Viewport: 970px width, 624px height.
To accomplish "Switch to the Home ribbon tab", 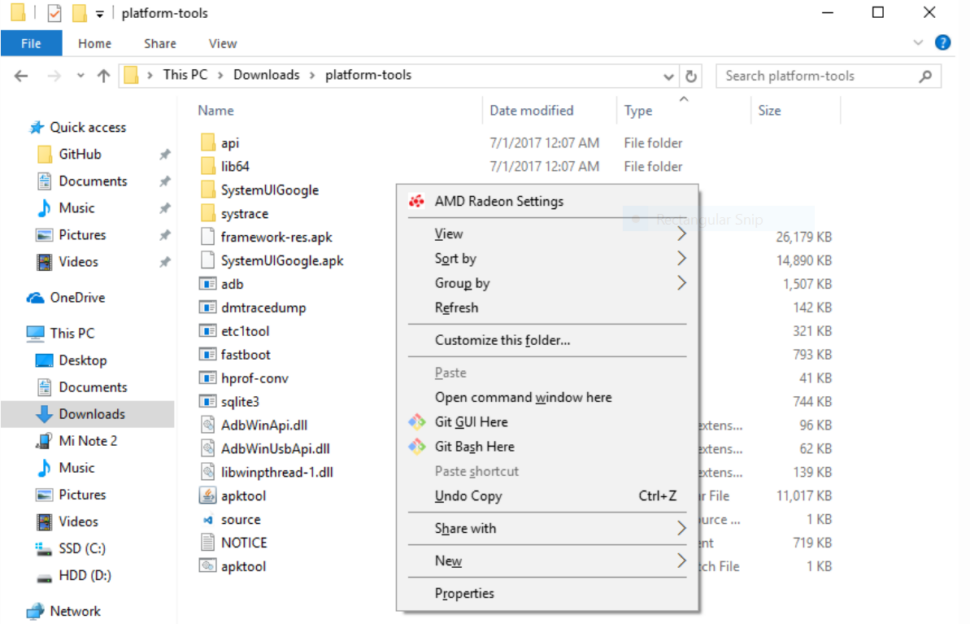I will click(x=95, y=43).
